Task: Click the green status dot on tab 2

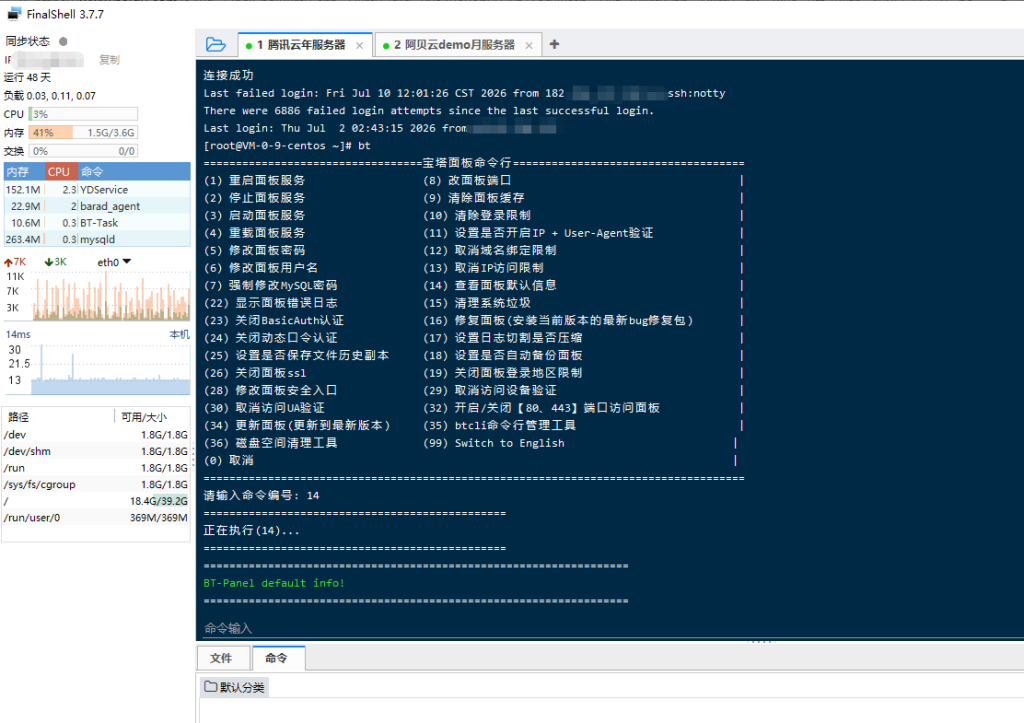Action: point(386,46)
